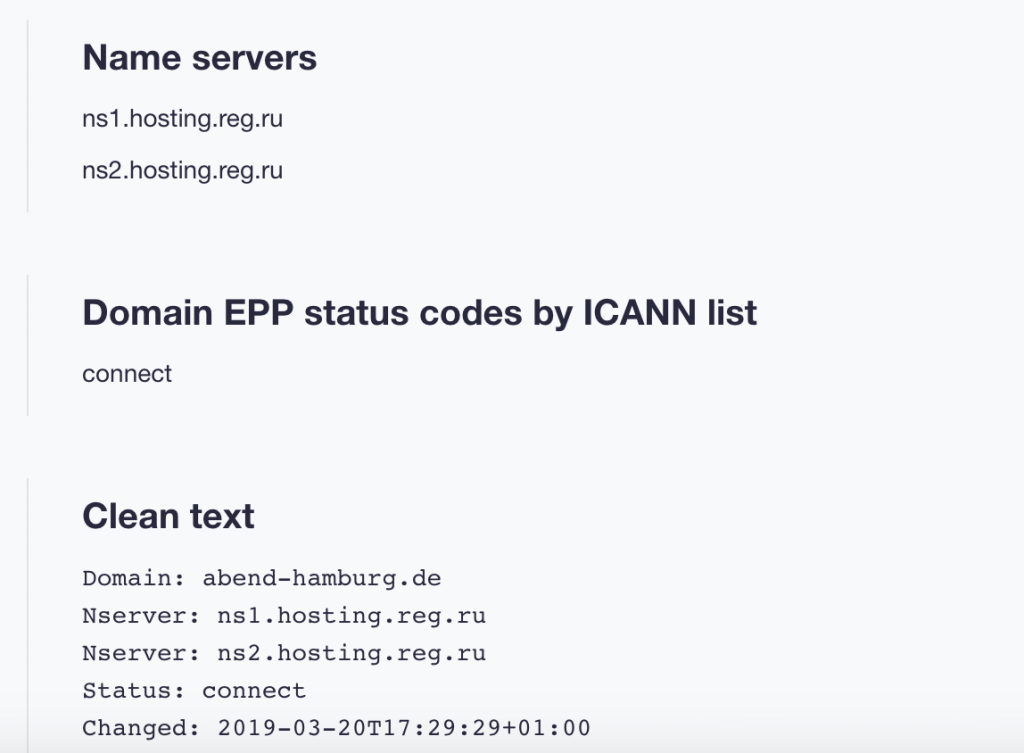Click the 'Status:' label in clean text
The image size is (1024, 753).
[135, 690]
